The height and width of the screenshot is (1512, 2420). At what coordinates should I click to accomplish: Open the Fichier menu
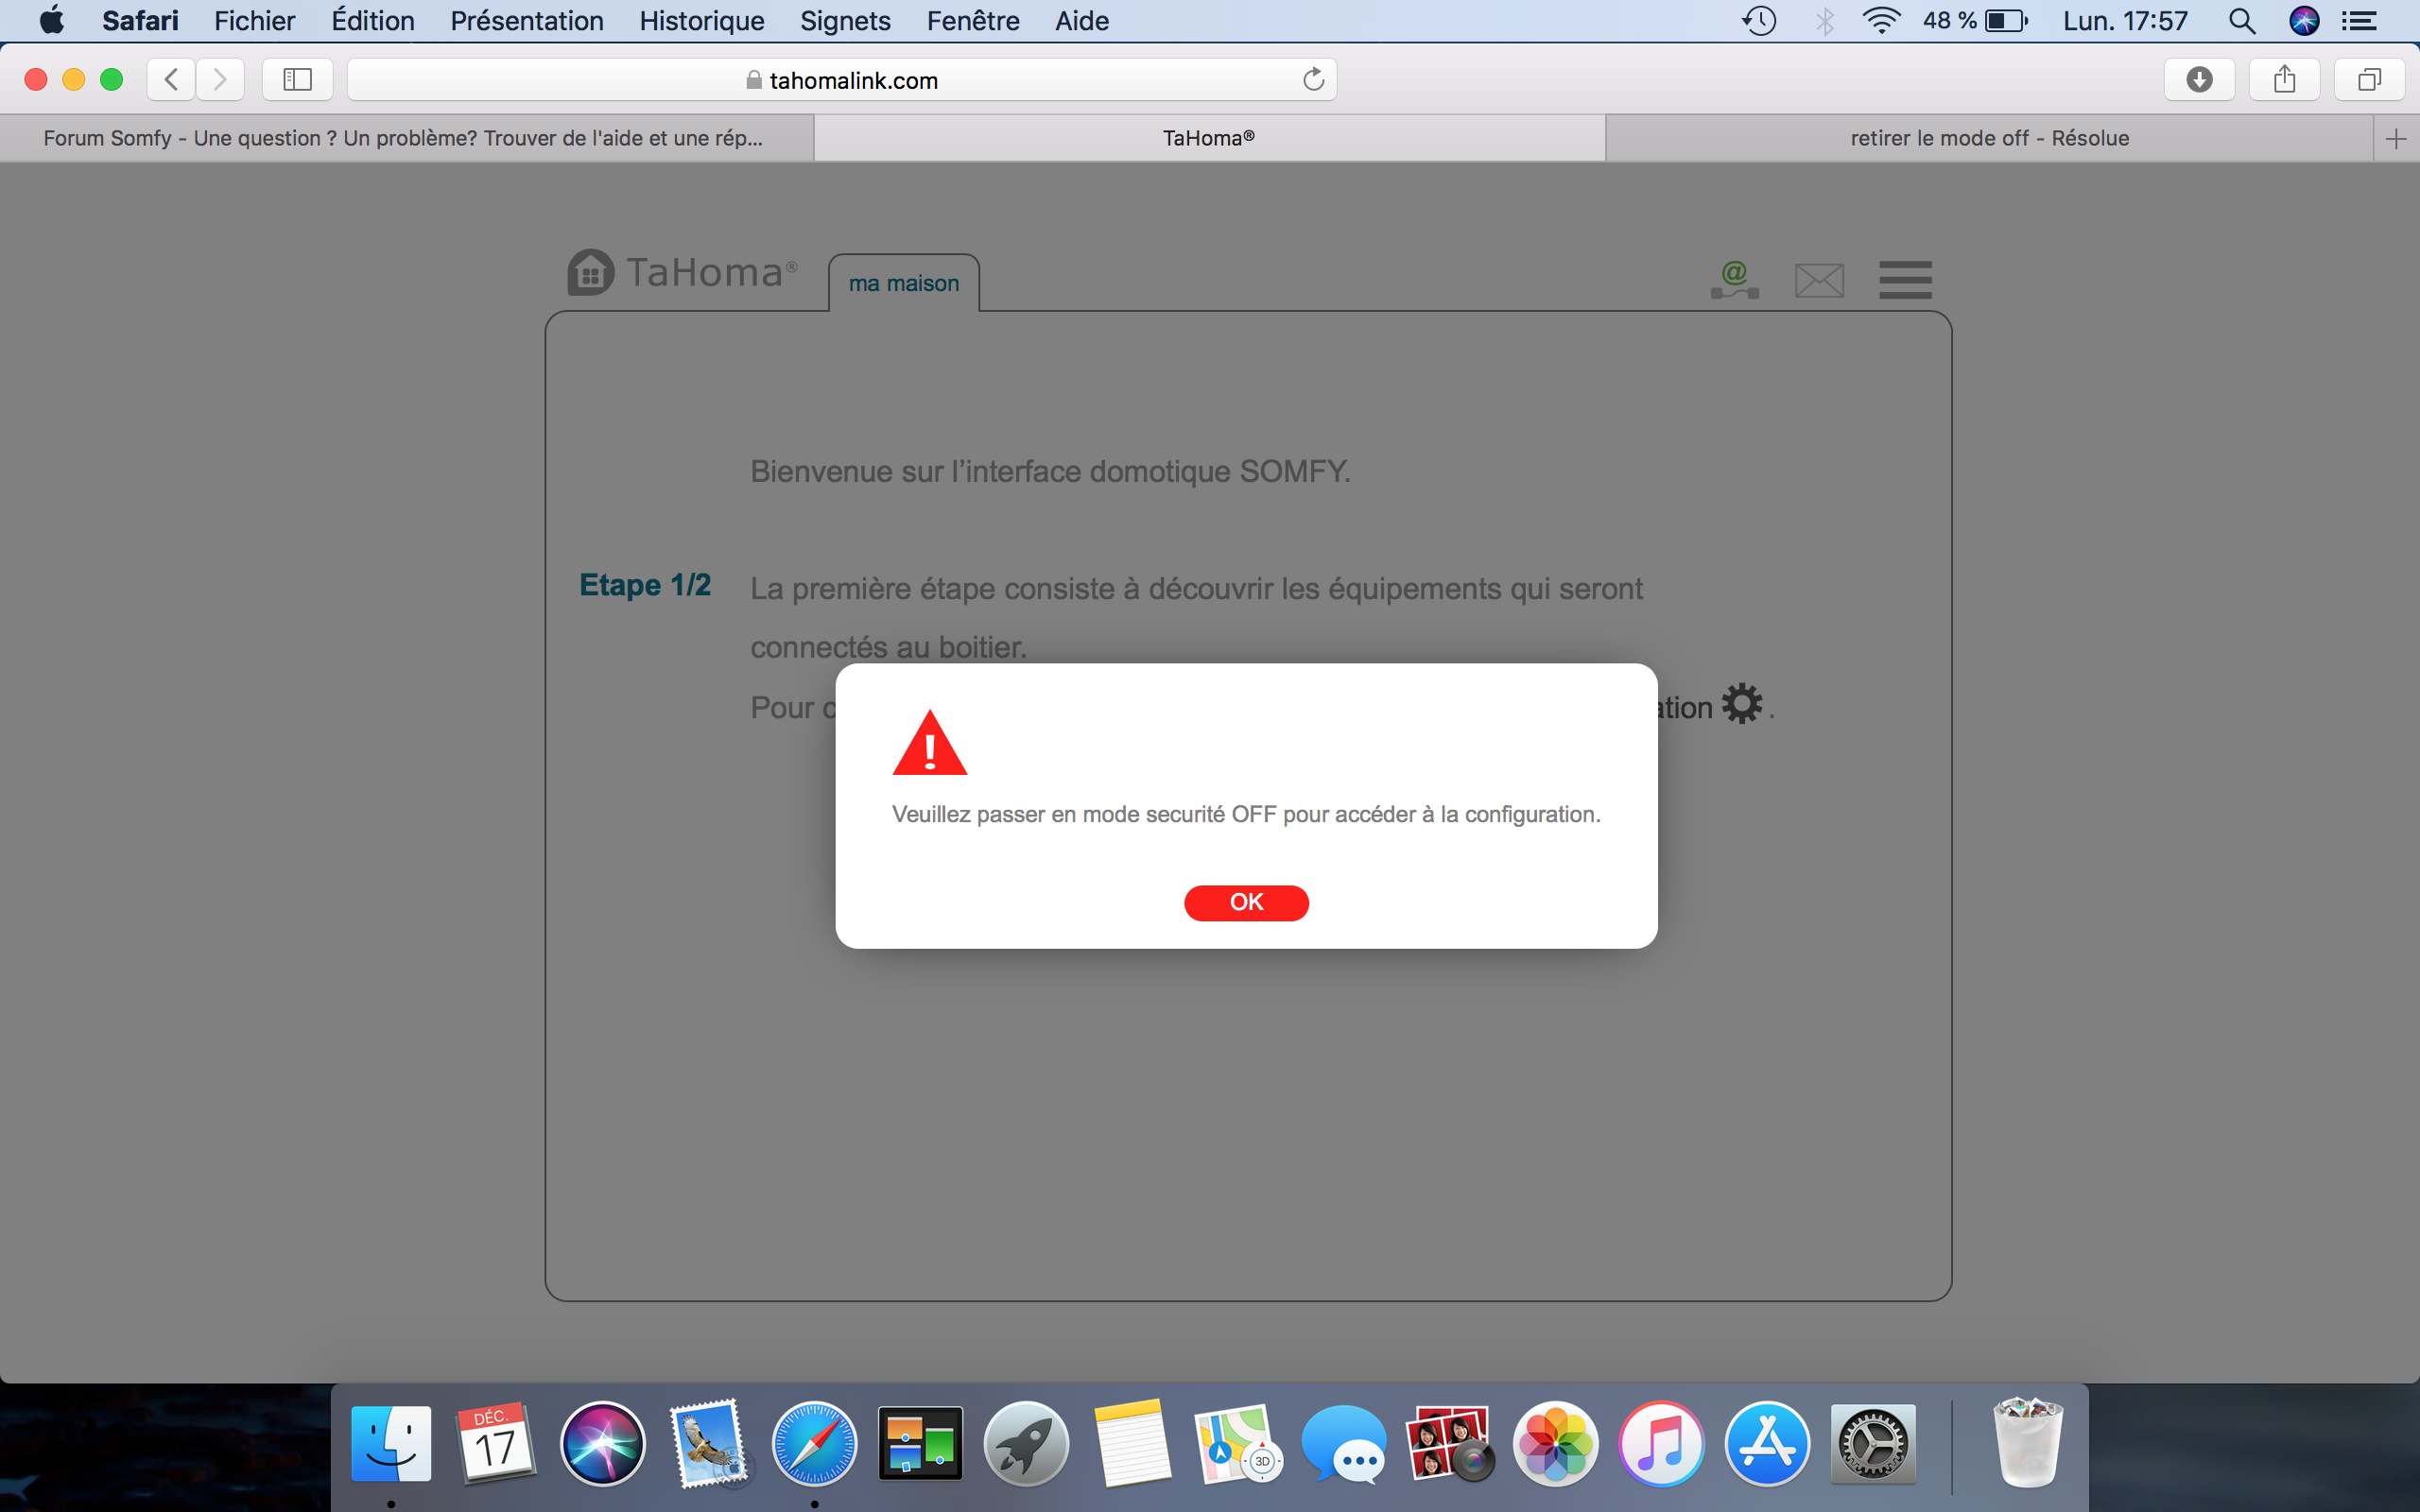coord(254,20)
